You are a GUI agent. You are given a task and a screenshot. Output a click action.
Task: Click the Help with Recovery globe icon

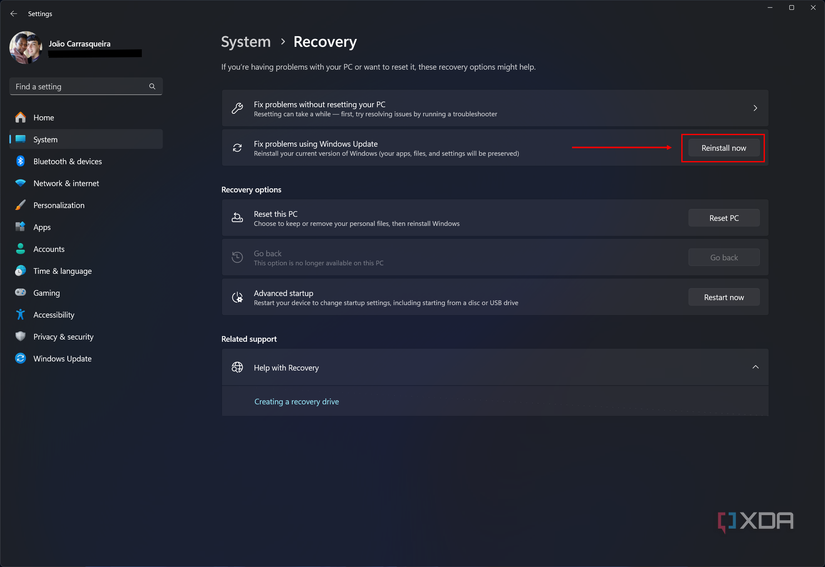click(237, 367)
